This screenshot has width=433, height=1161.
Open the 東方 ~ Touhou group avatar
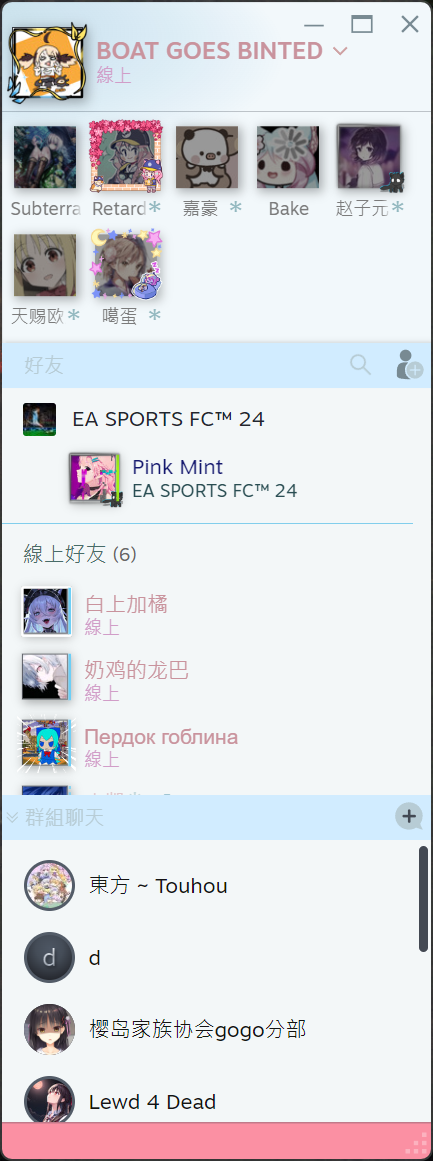[50, 885]
